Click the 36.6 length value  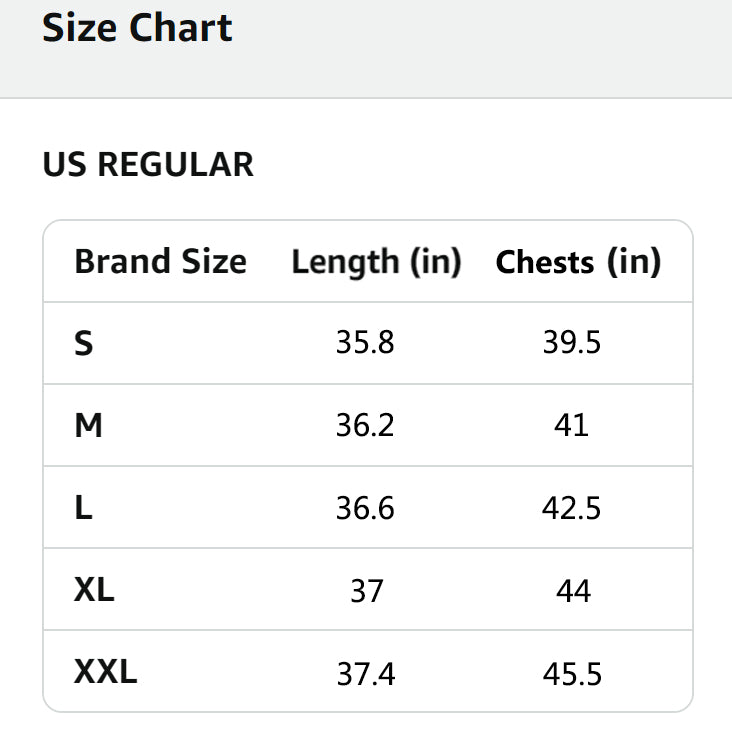(365, 508)
